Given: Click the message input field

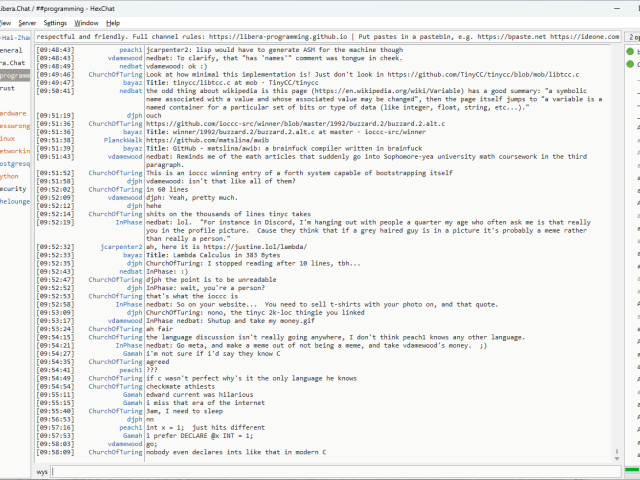Looking at the screenshot, I should click(330, 471).
